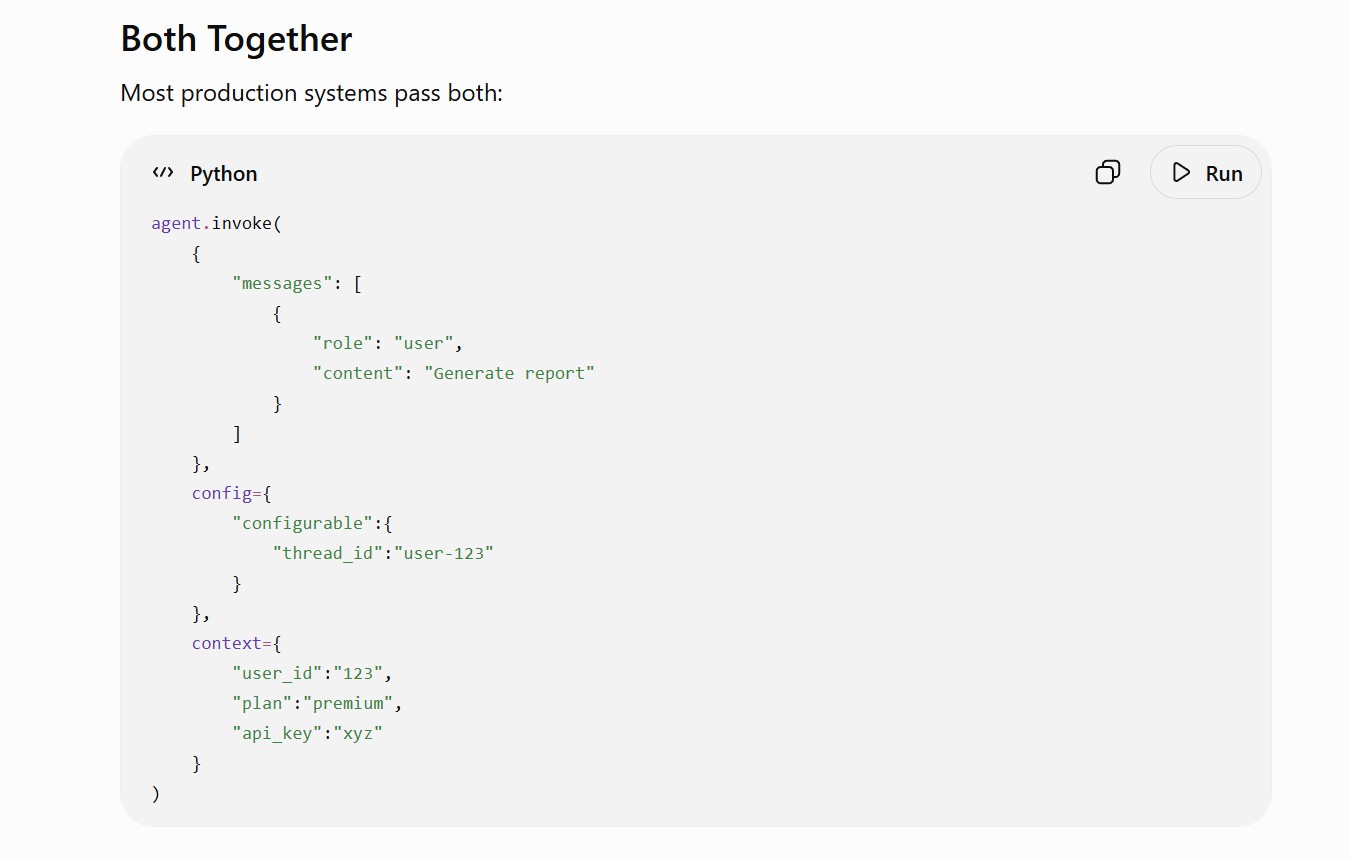The image size is (1350, 860).
Task: Click the play triangle icon inside Run
Action: coord(1181,173)
